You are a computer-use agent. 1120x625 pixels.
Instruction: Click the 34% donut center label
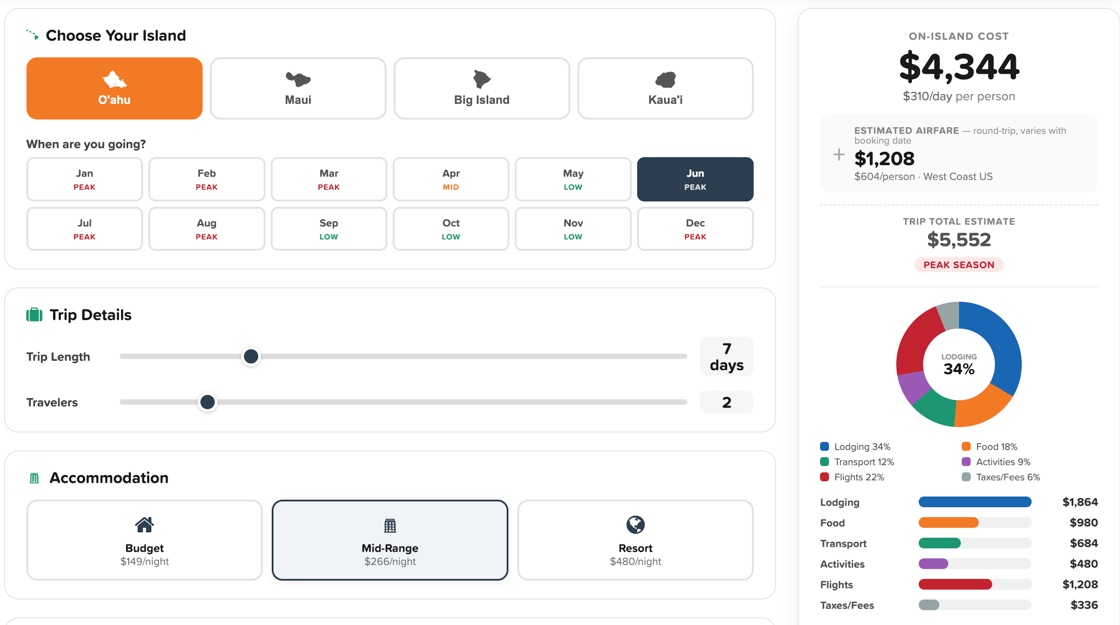959,369
